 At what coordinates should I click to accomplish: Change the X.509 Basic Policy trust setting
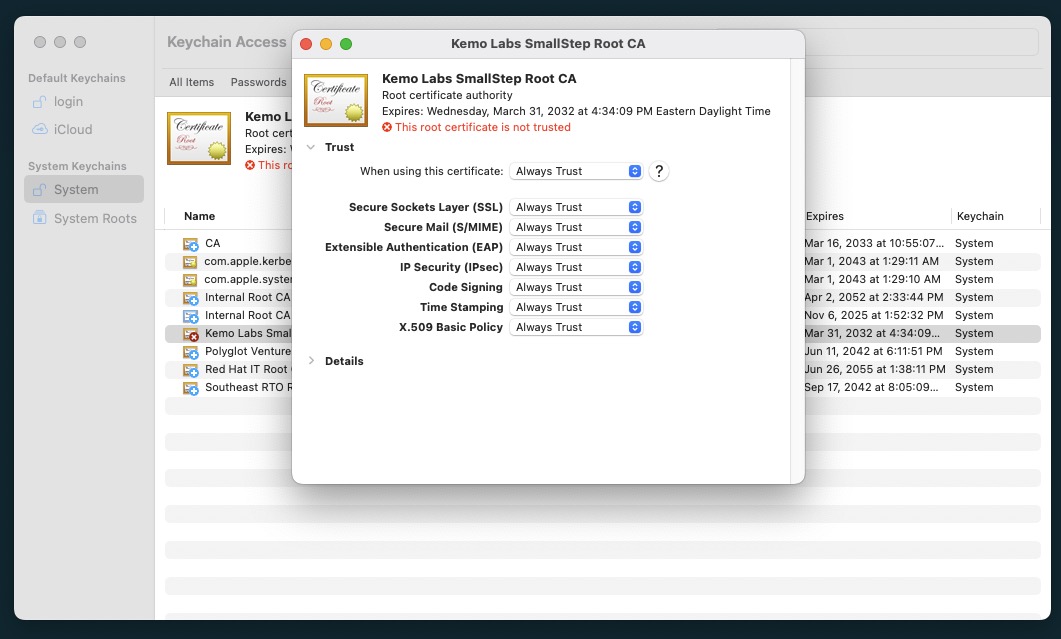pyautogui.click(x=576, y=327)
